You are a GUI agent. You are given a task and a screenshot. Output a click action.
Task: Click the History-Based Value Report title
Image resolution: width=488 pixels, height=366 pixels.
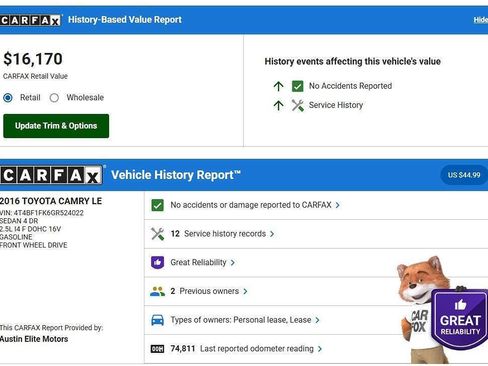(125, 20)
